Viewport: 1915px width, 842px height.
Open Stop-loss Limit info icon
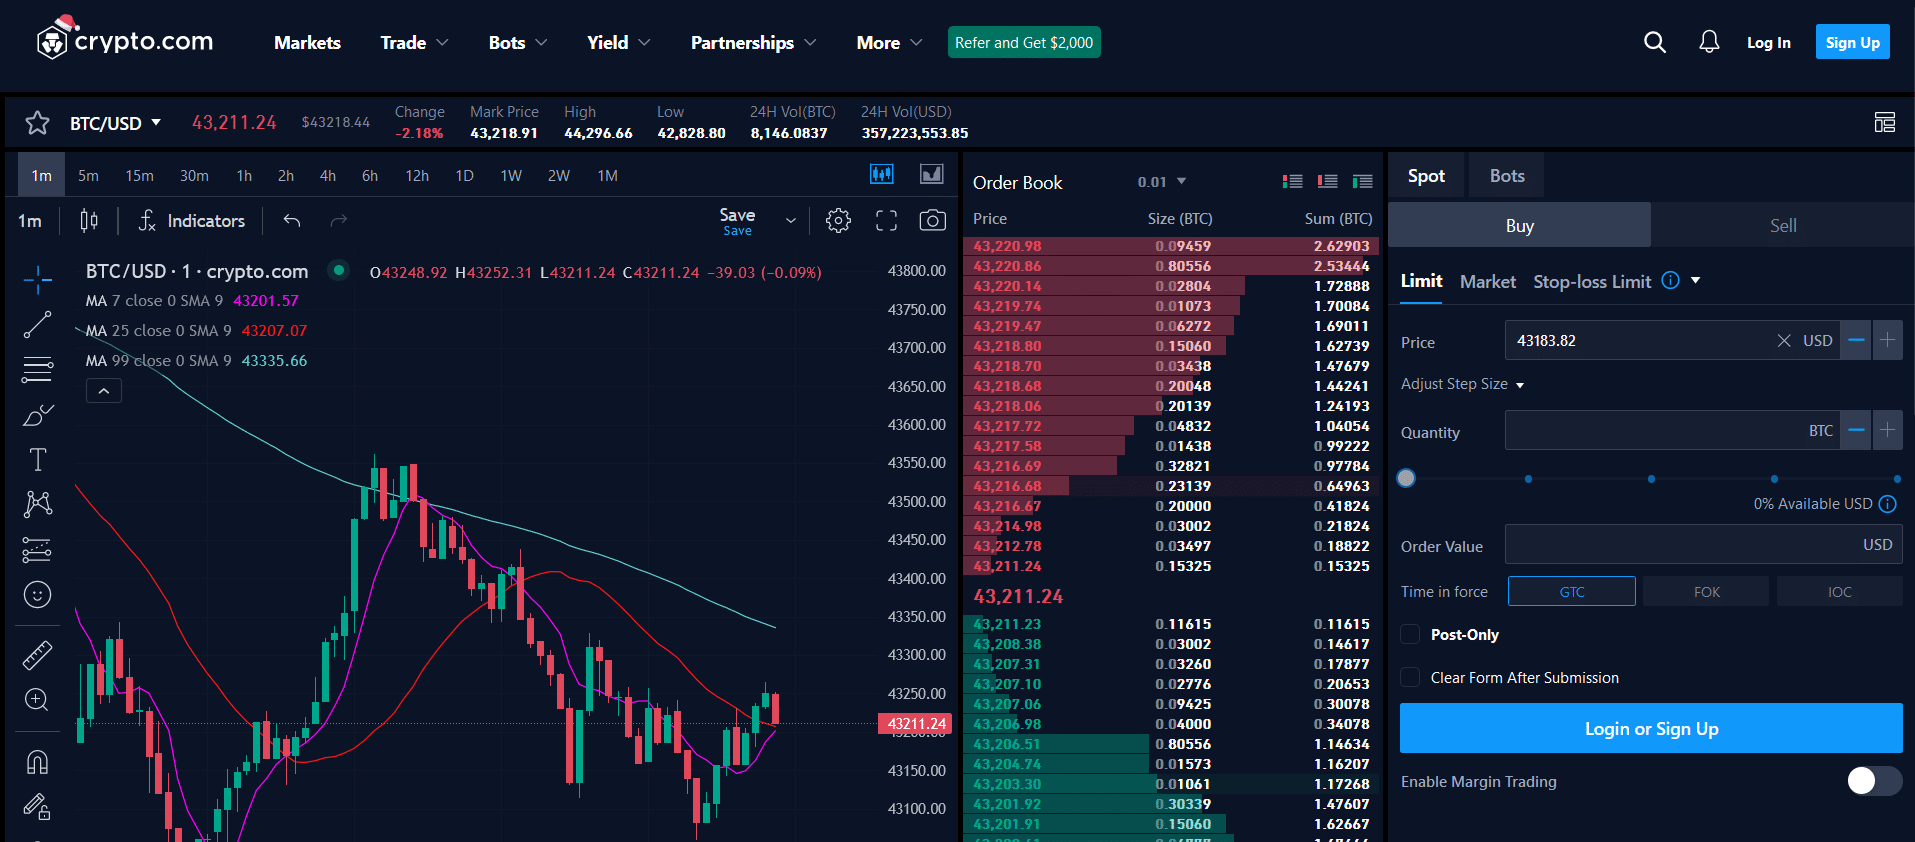(x=1670, y=280)
